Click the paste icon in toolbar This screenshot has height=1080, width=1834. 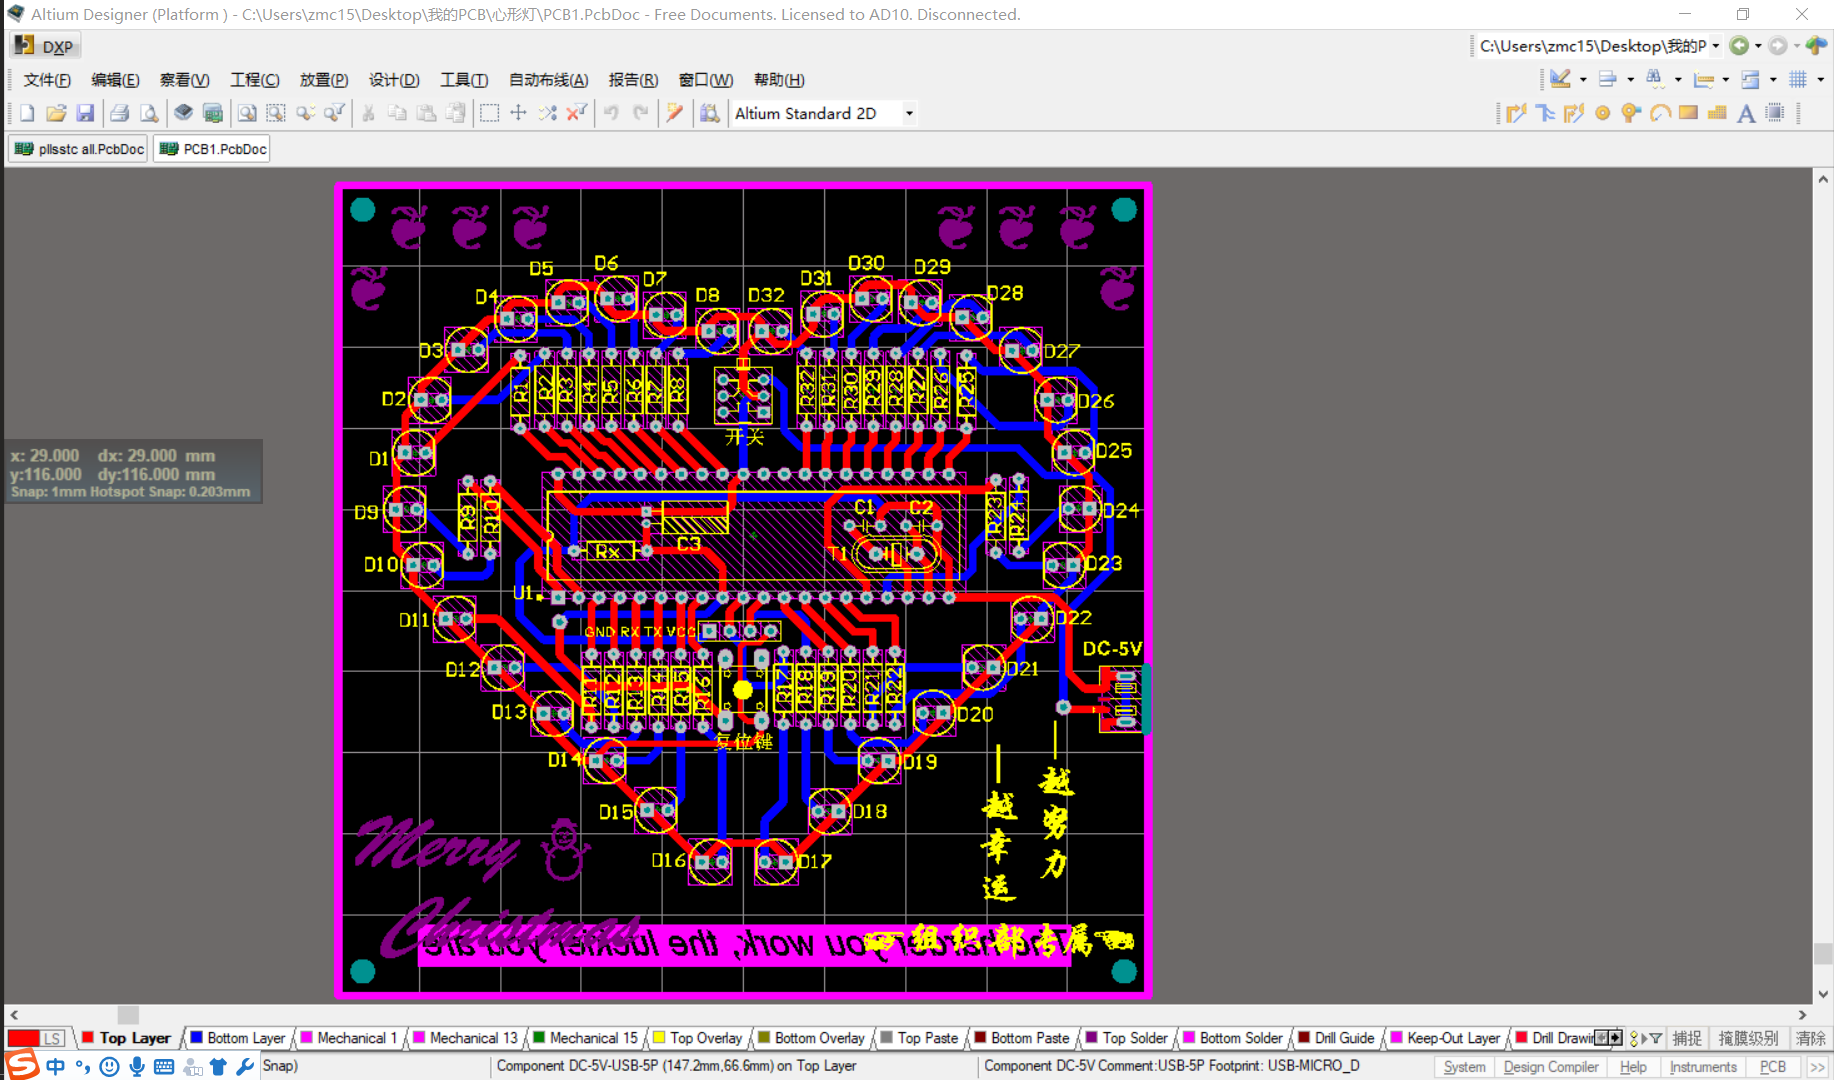point(427,113)
